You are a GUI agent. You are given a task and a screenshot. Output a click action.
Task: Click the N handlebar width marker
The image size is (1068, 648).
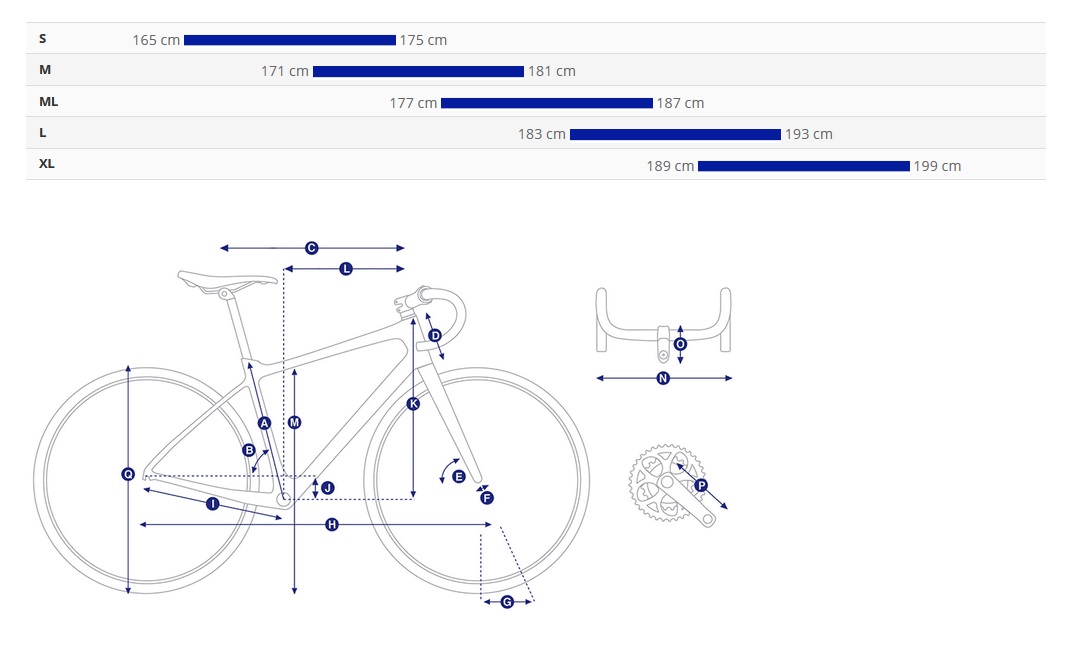(663, 378)
